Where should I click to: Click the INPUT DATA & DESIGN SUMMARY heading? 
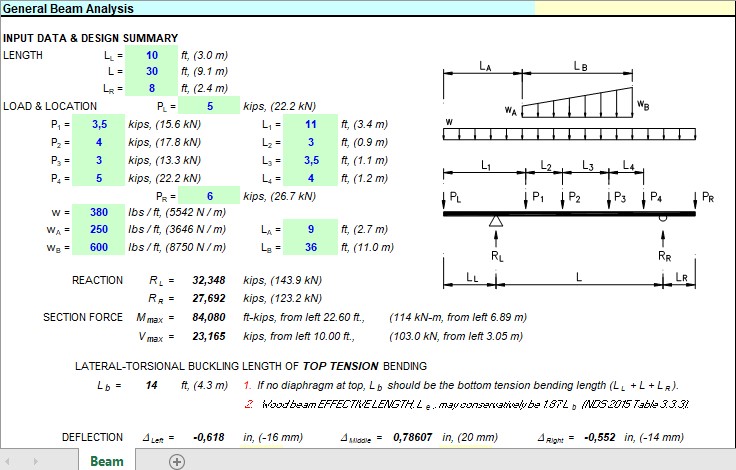91,38
